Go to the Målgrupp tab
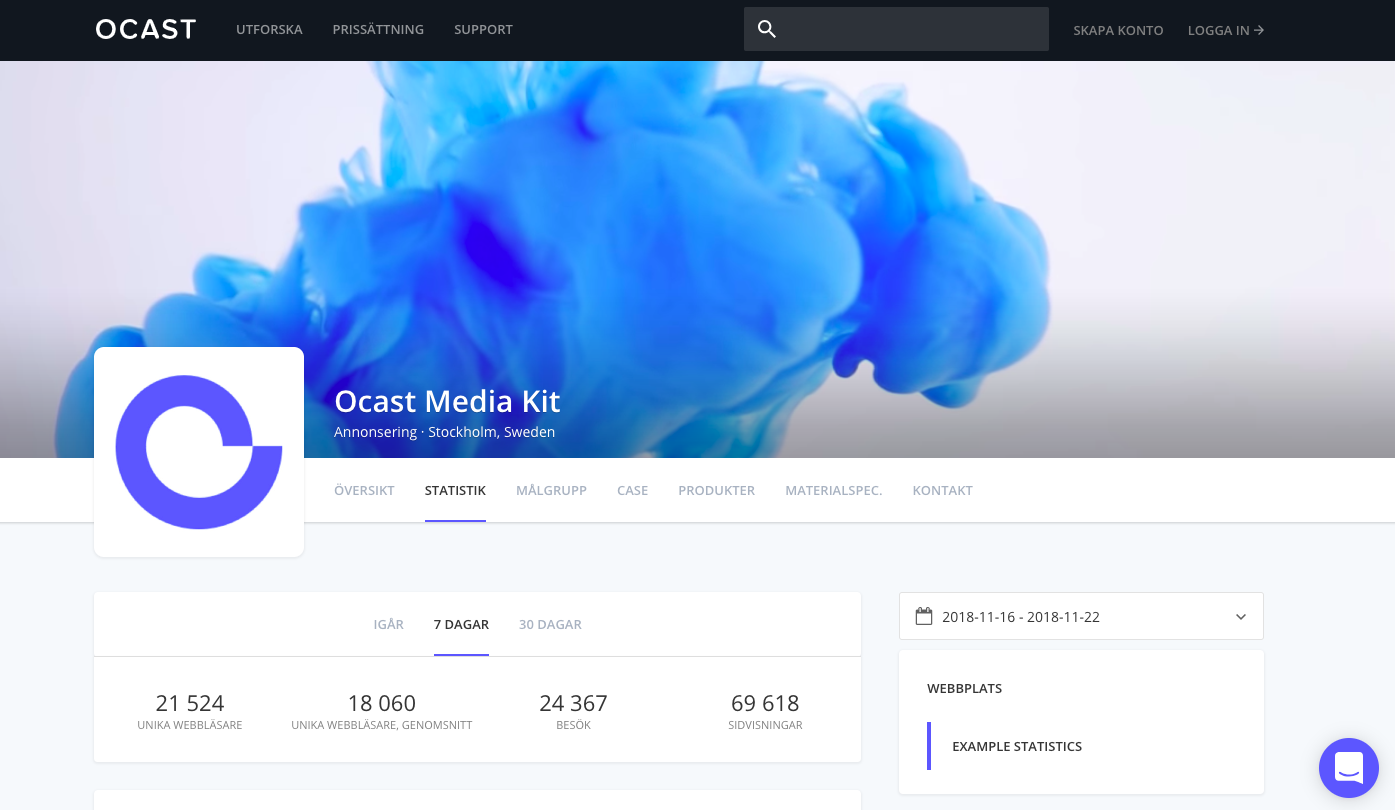The image size is (1395, 810). [x=551, y=491]
